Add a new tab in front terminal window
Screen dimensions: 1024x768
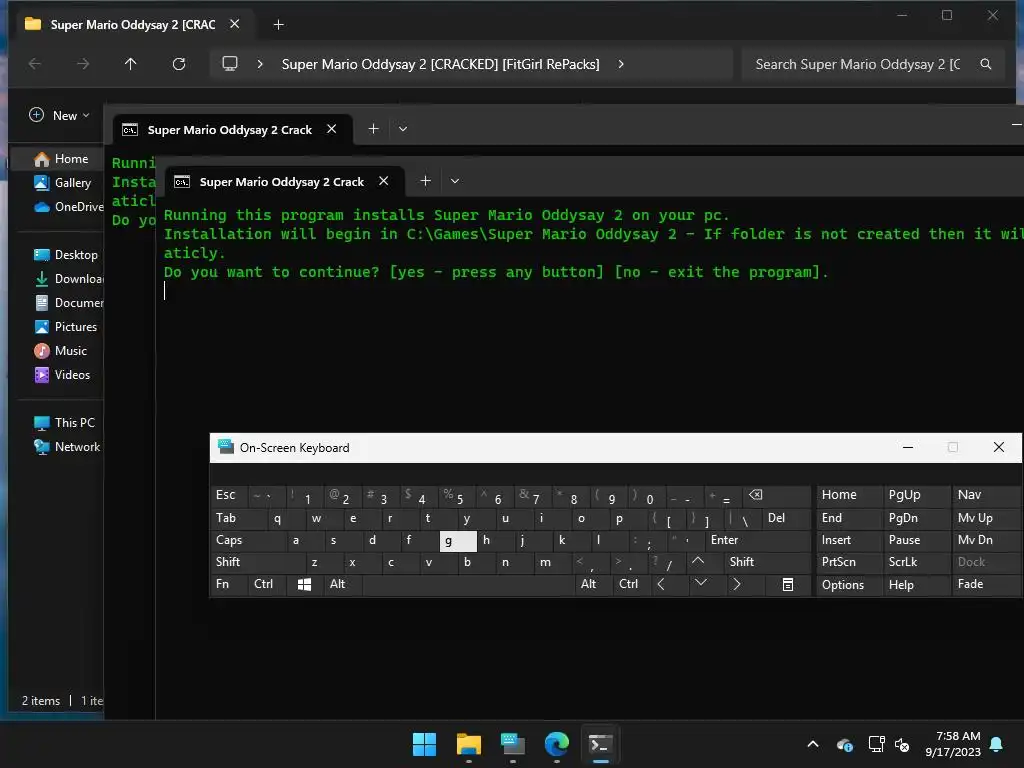click(x=425, y=181)
